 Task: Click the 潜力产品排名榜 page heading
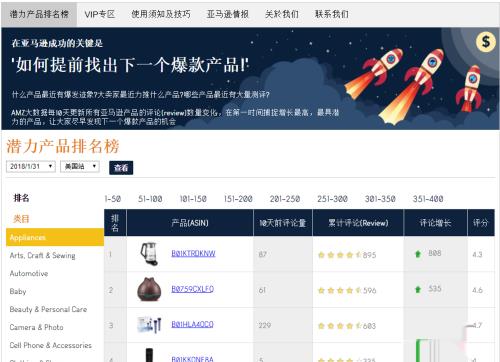point(63,146)
